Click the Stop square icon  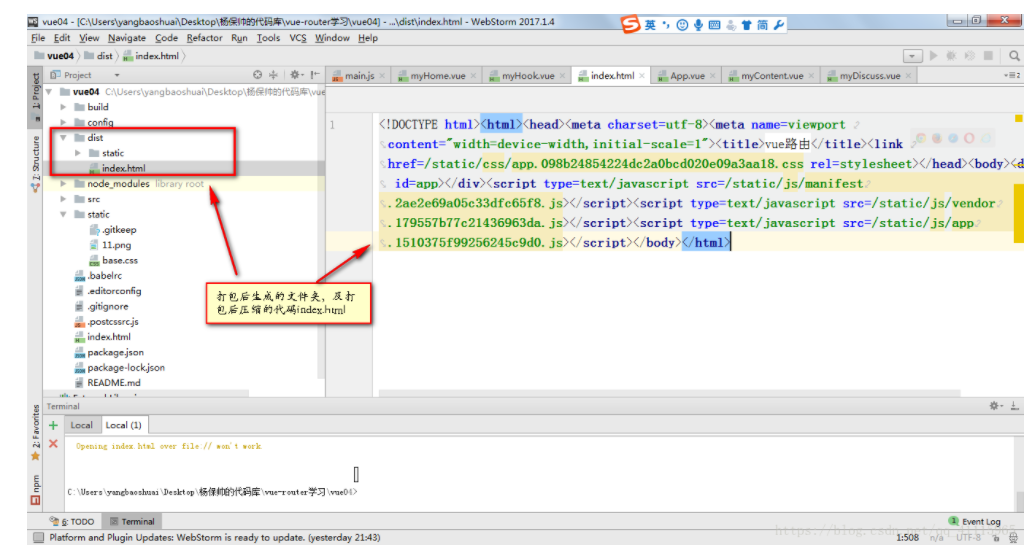tap(988, 56)
